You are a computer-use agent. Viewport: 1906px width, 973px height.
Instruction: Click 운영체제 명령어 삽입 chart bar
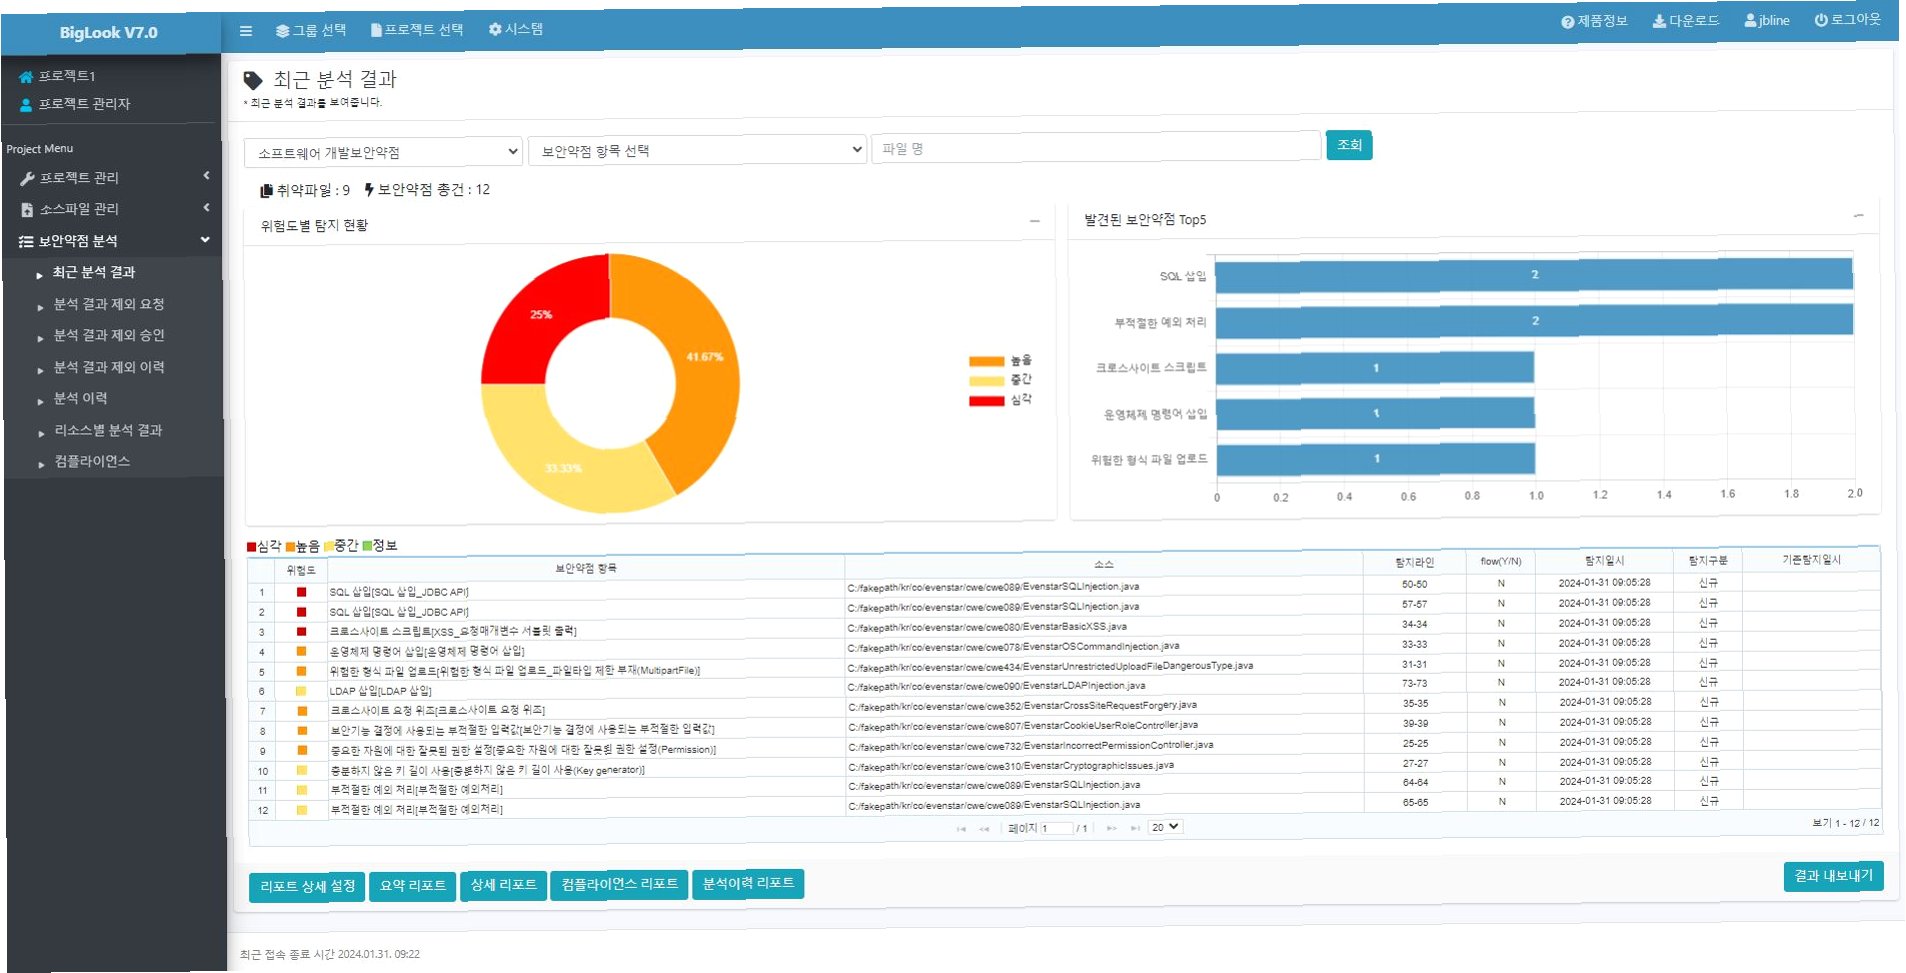pyautogui.click(x=1375, y=413)
